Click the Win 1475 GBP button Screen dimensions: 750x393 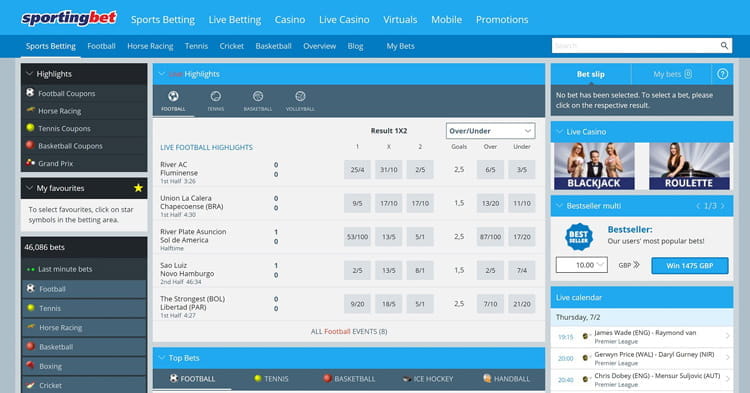coord(690,265)
